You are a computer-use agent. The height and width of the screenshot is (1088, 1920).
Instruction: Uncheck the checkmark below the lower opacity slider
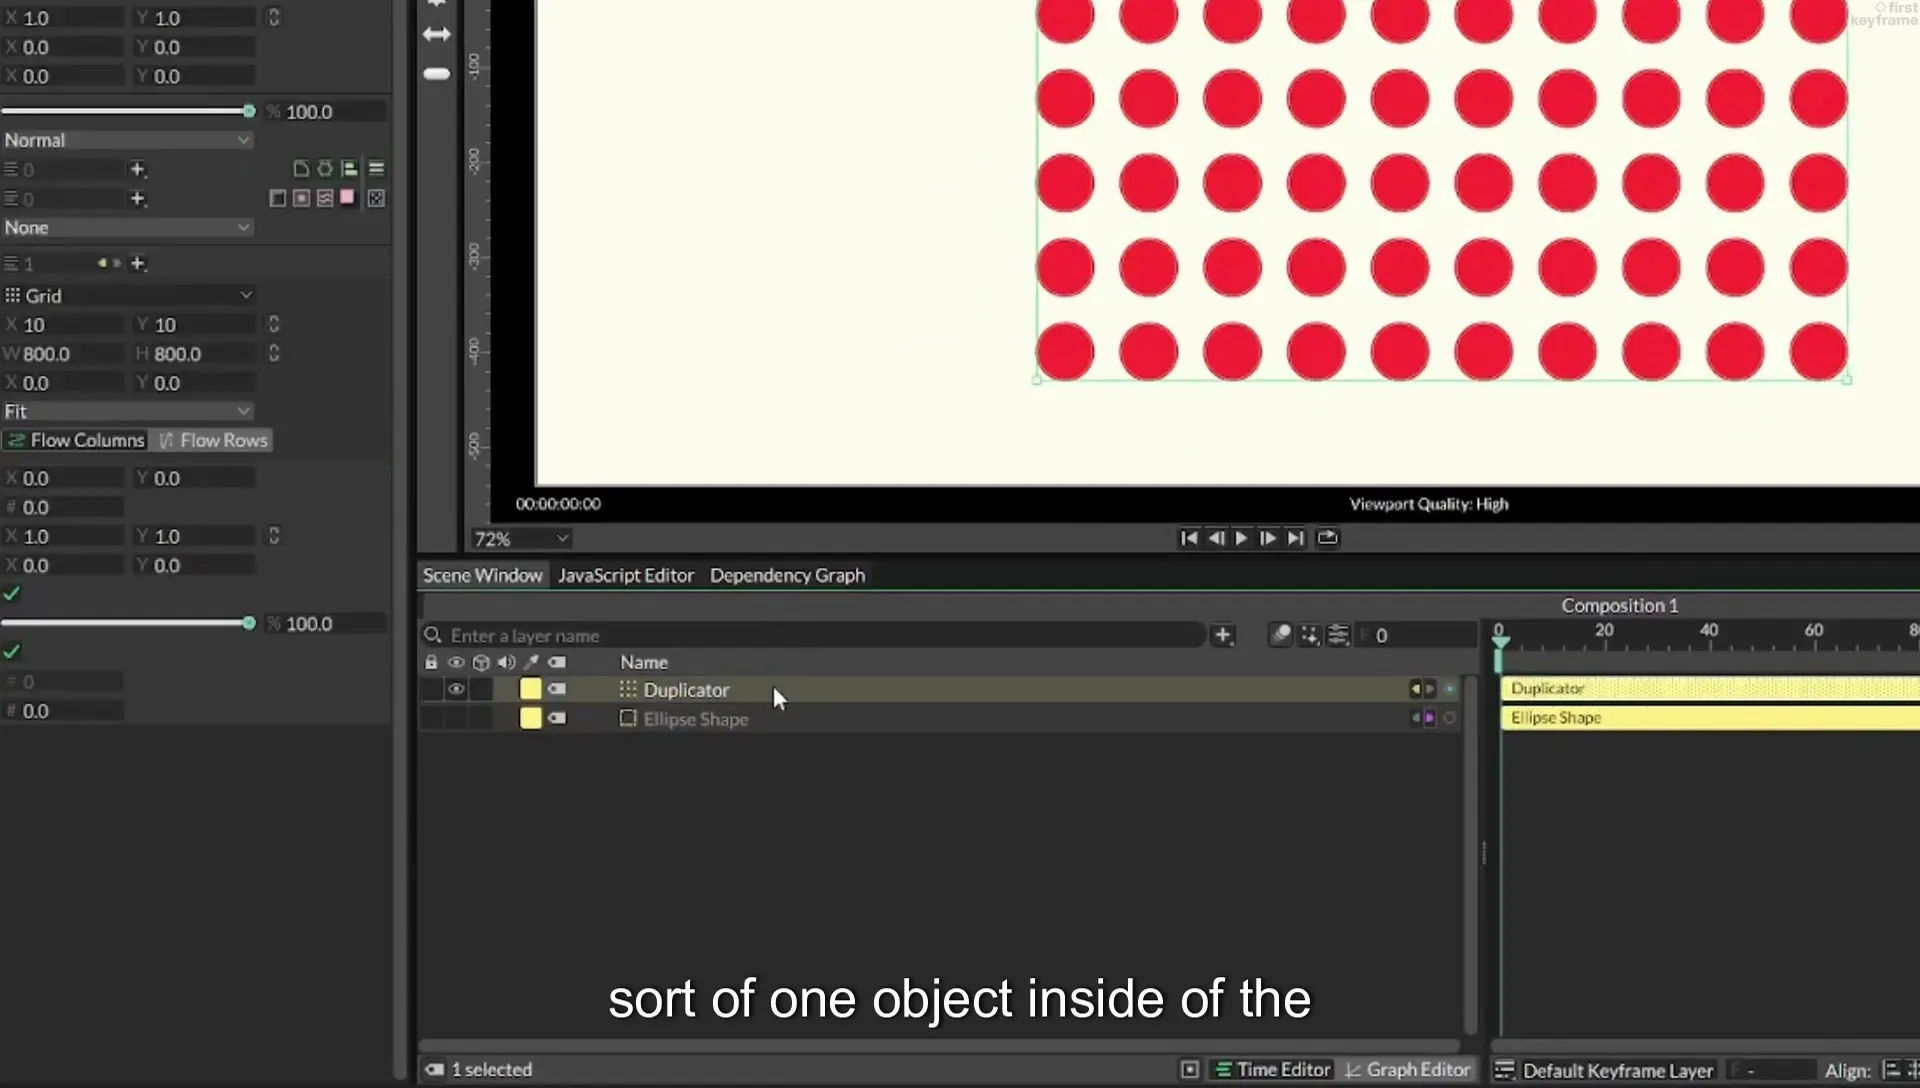pos(12,652)
